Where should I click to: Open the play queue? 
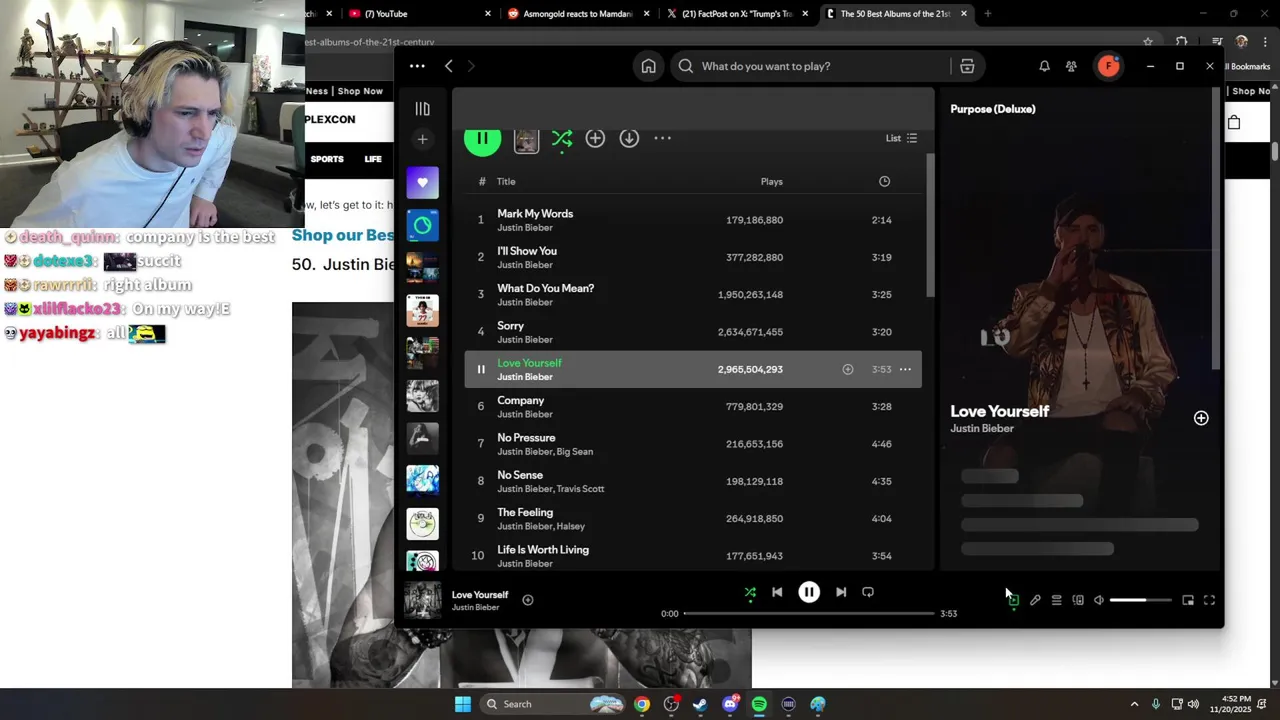click(x=1056, y=600)
